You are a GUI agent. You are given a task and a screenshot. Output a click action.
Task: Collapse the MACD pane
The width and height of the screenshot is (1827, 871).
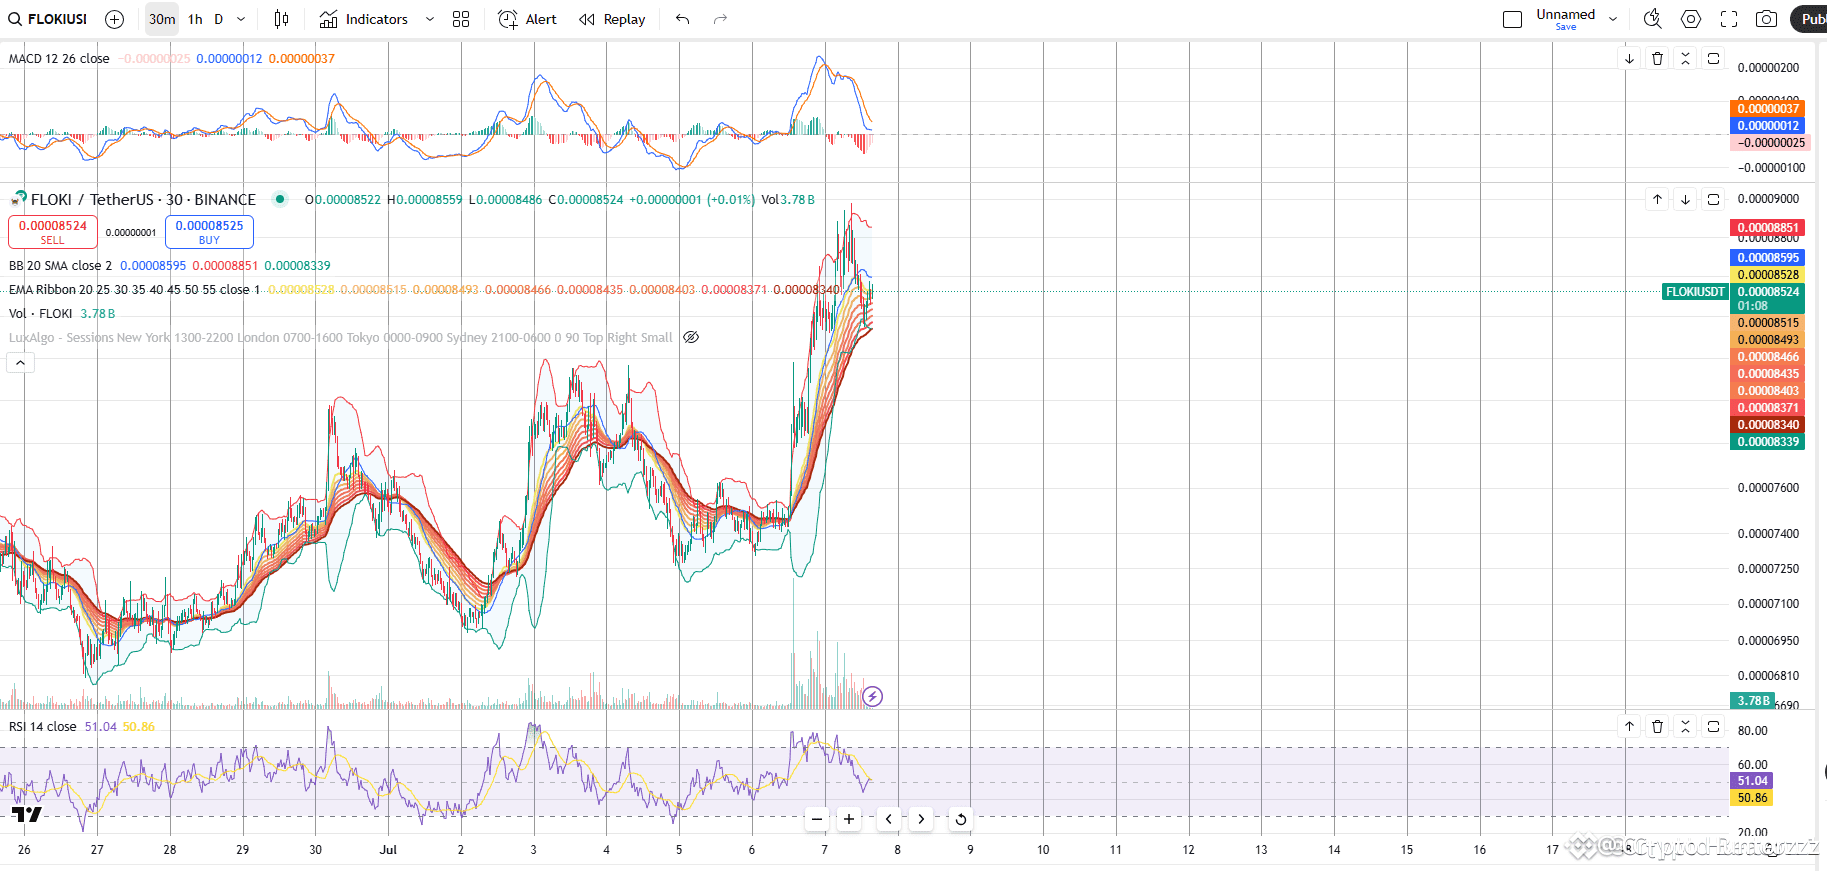pyautogui.click(x=1686, y=59)
